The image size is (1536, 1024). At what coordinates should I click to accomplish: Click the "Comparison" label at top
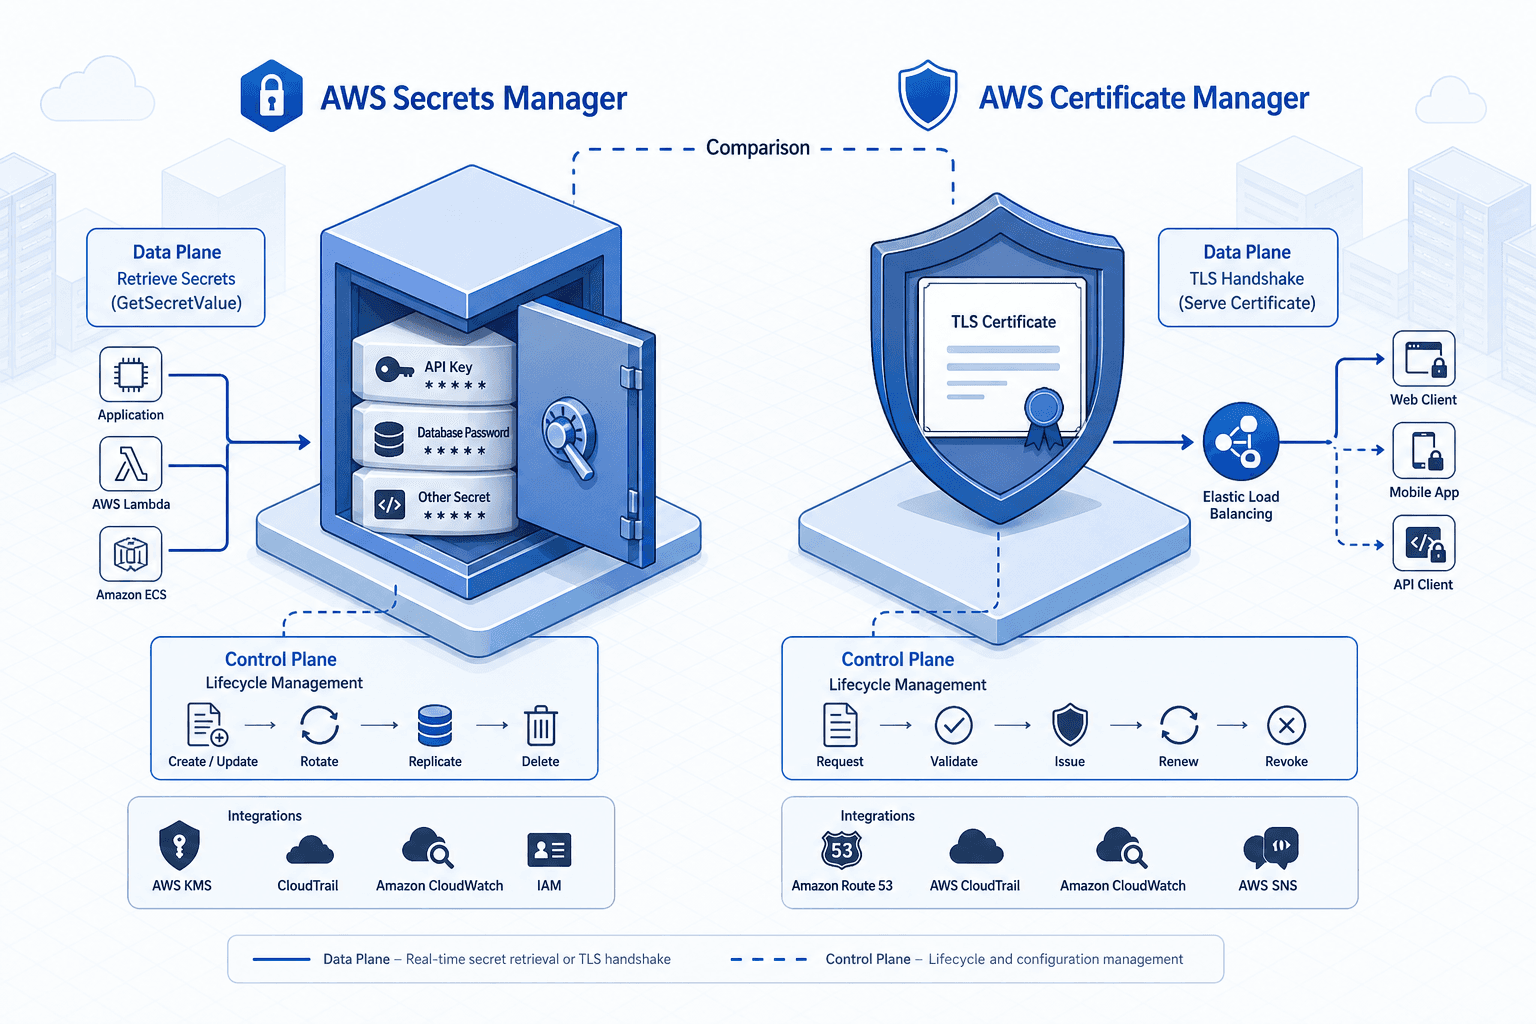758,148
